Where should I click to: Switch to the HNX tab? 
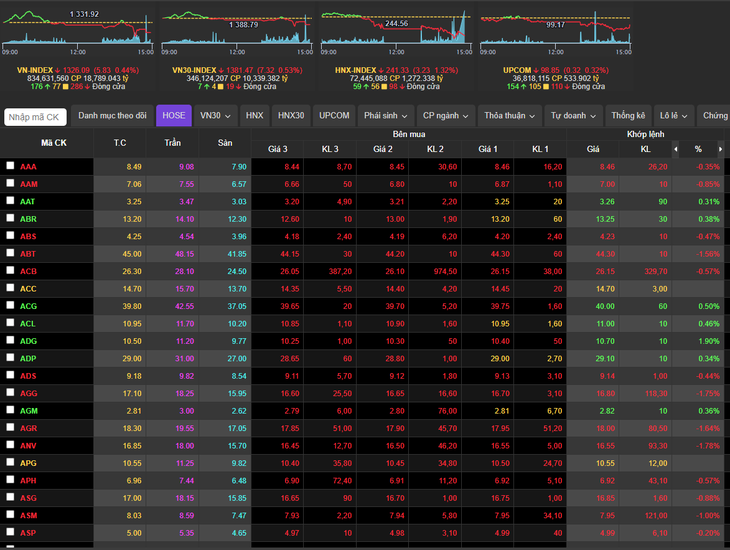(255, 115)
